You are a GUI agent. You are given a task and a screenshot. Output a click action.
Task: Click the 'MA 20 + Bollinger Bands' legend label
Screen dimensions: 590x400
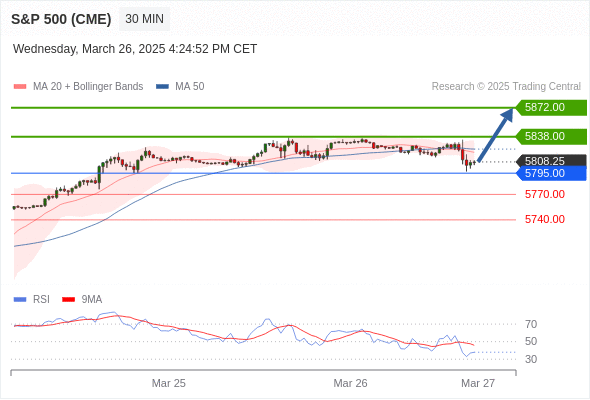[x=88, y=87]
